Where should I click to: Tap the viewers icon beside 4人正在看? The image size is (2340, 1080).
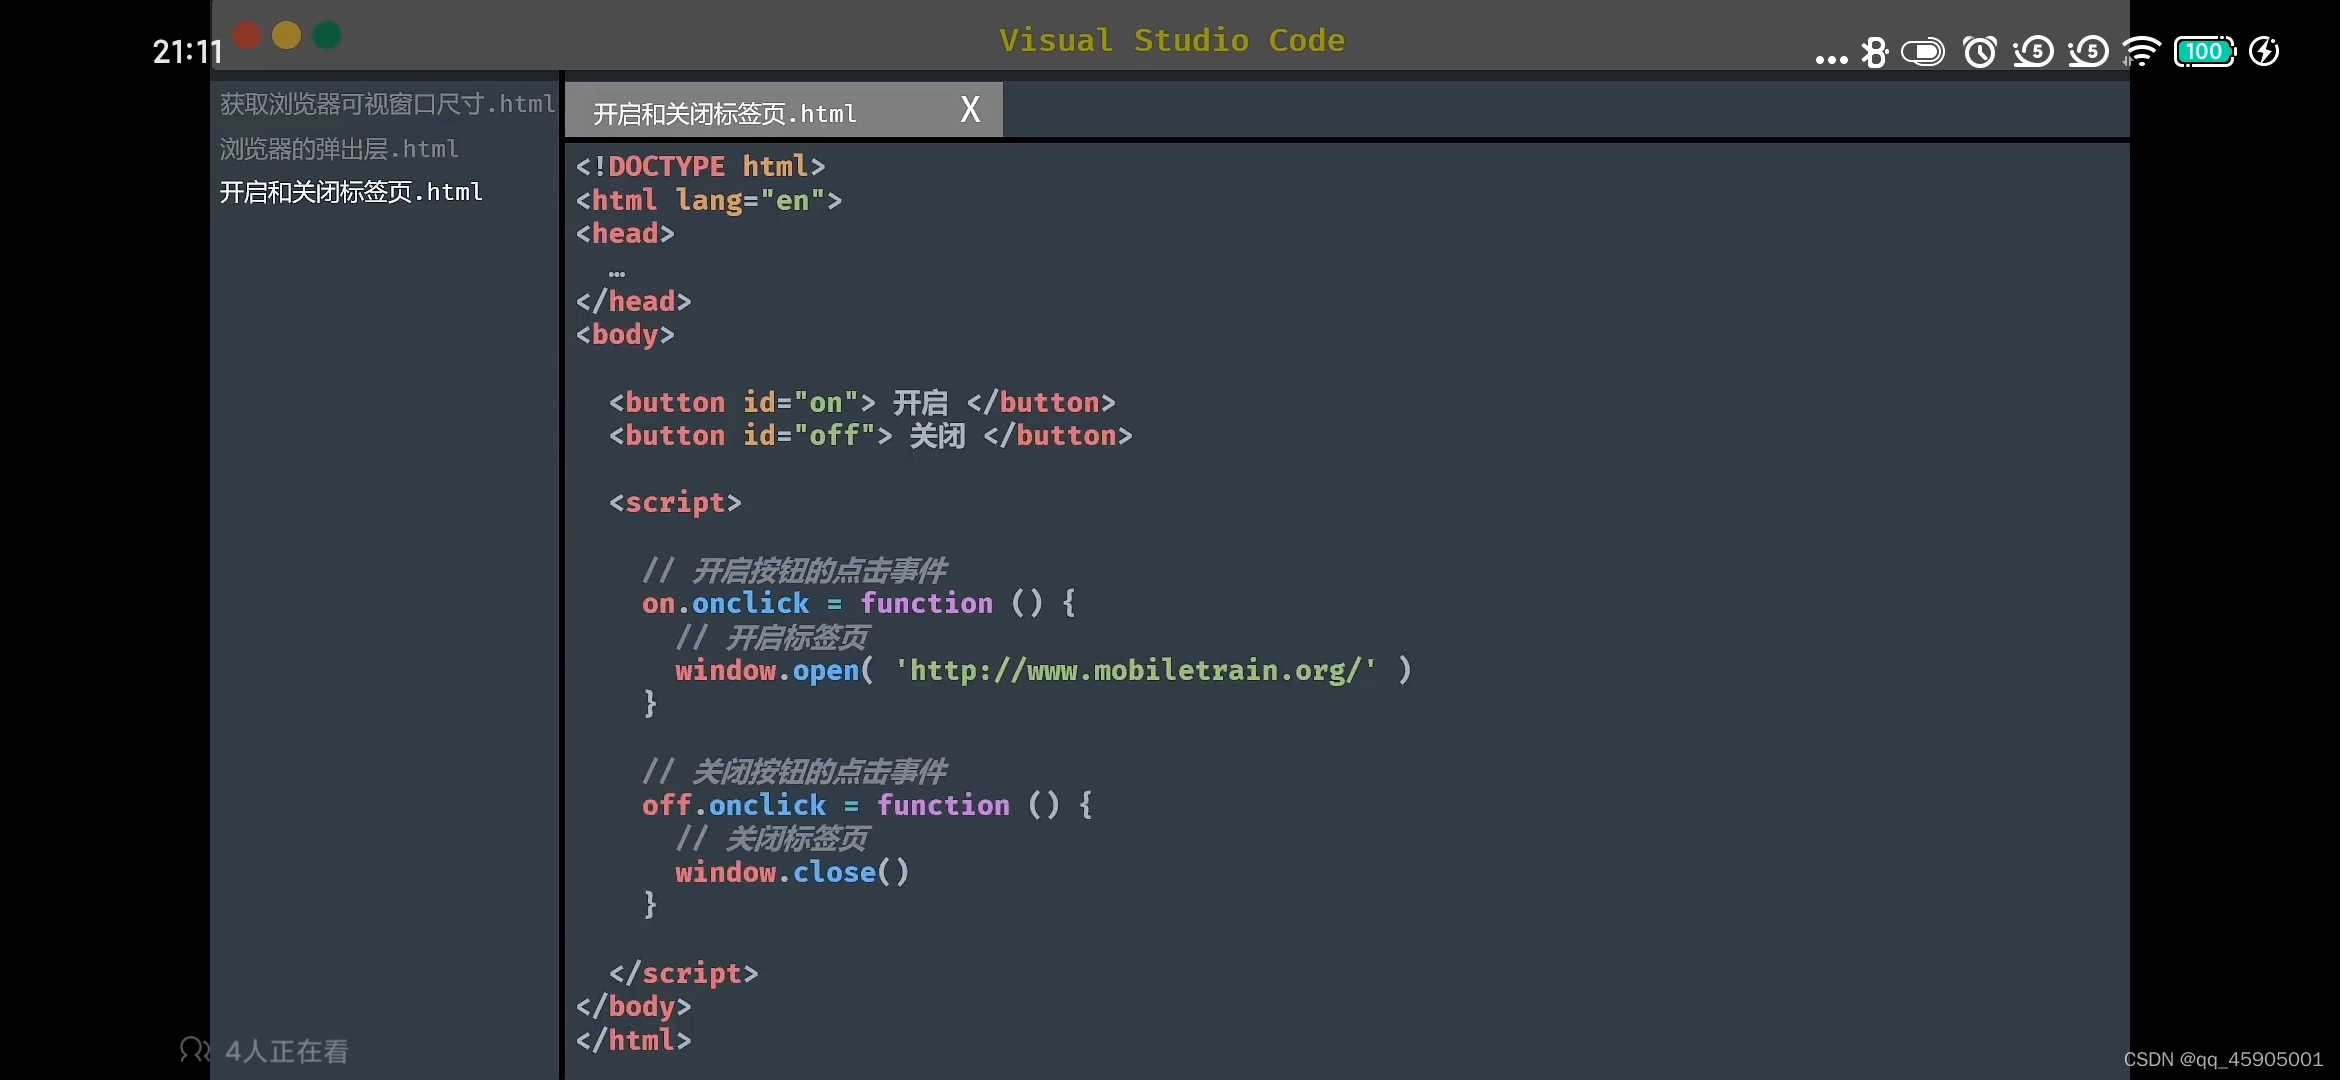194,1050
